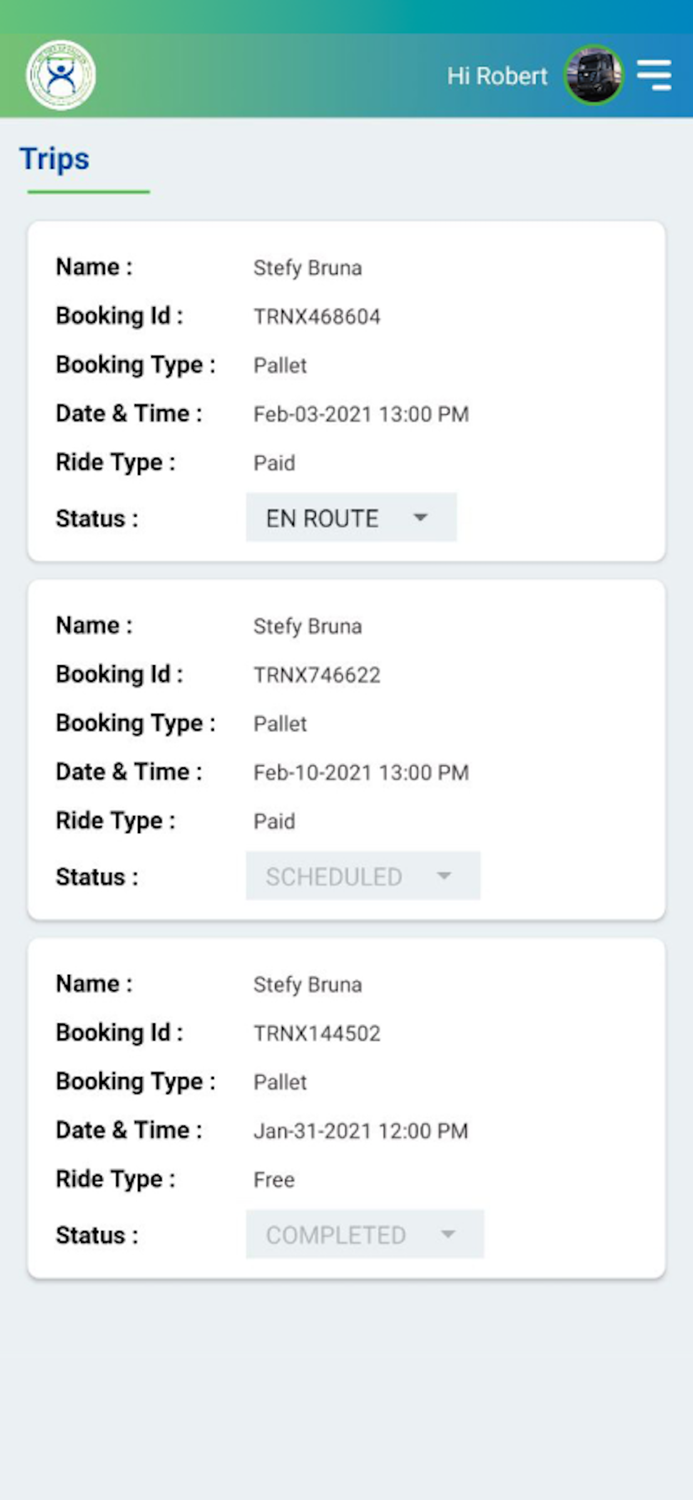
Task: Click the green underline below Trips
Action: coord(89,192)
